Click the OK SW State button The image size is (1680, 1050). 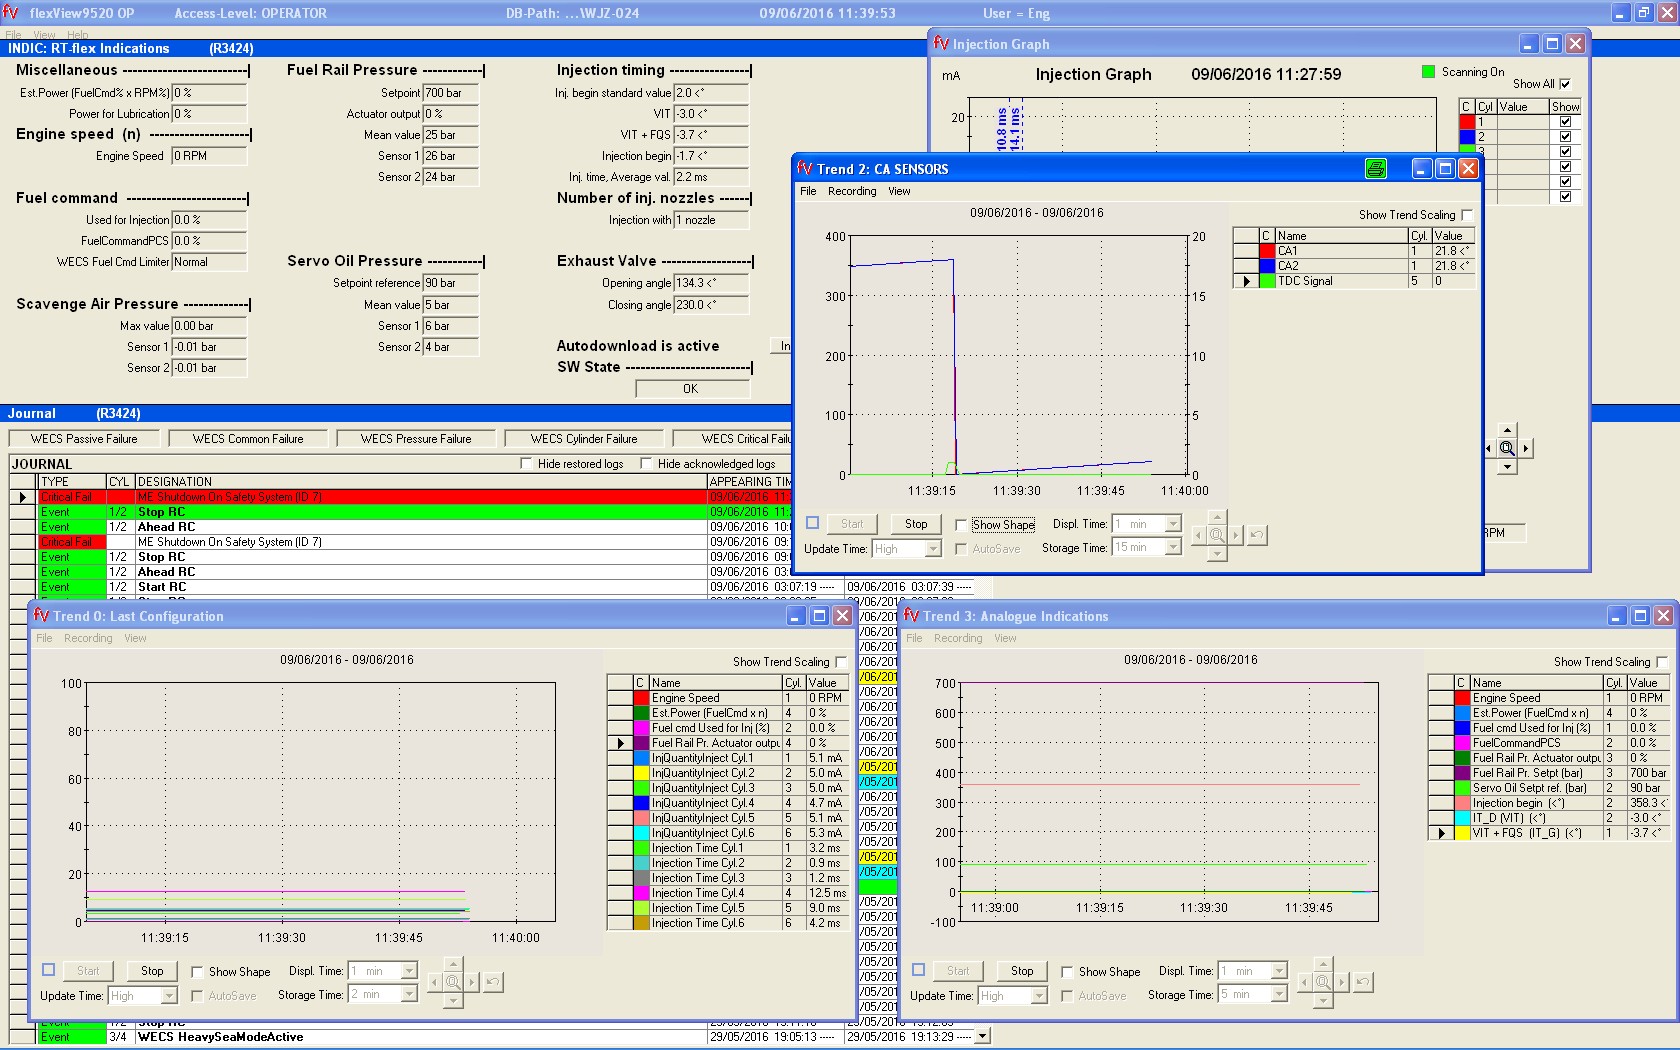click(x=690, y=389)
